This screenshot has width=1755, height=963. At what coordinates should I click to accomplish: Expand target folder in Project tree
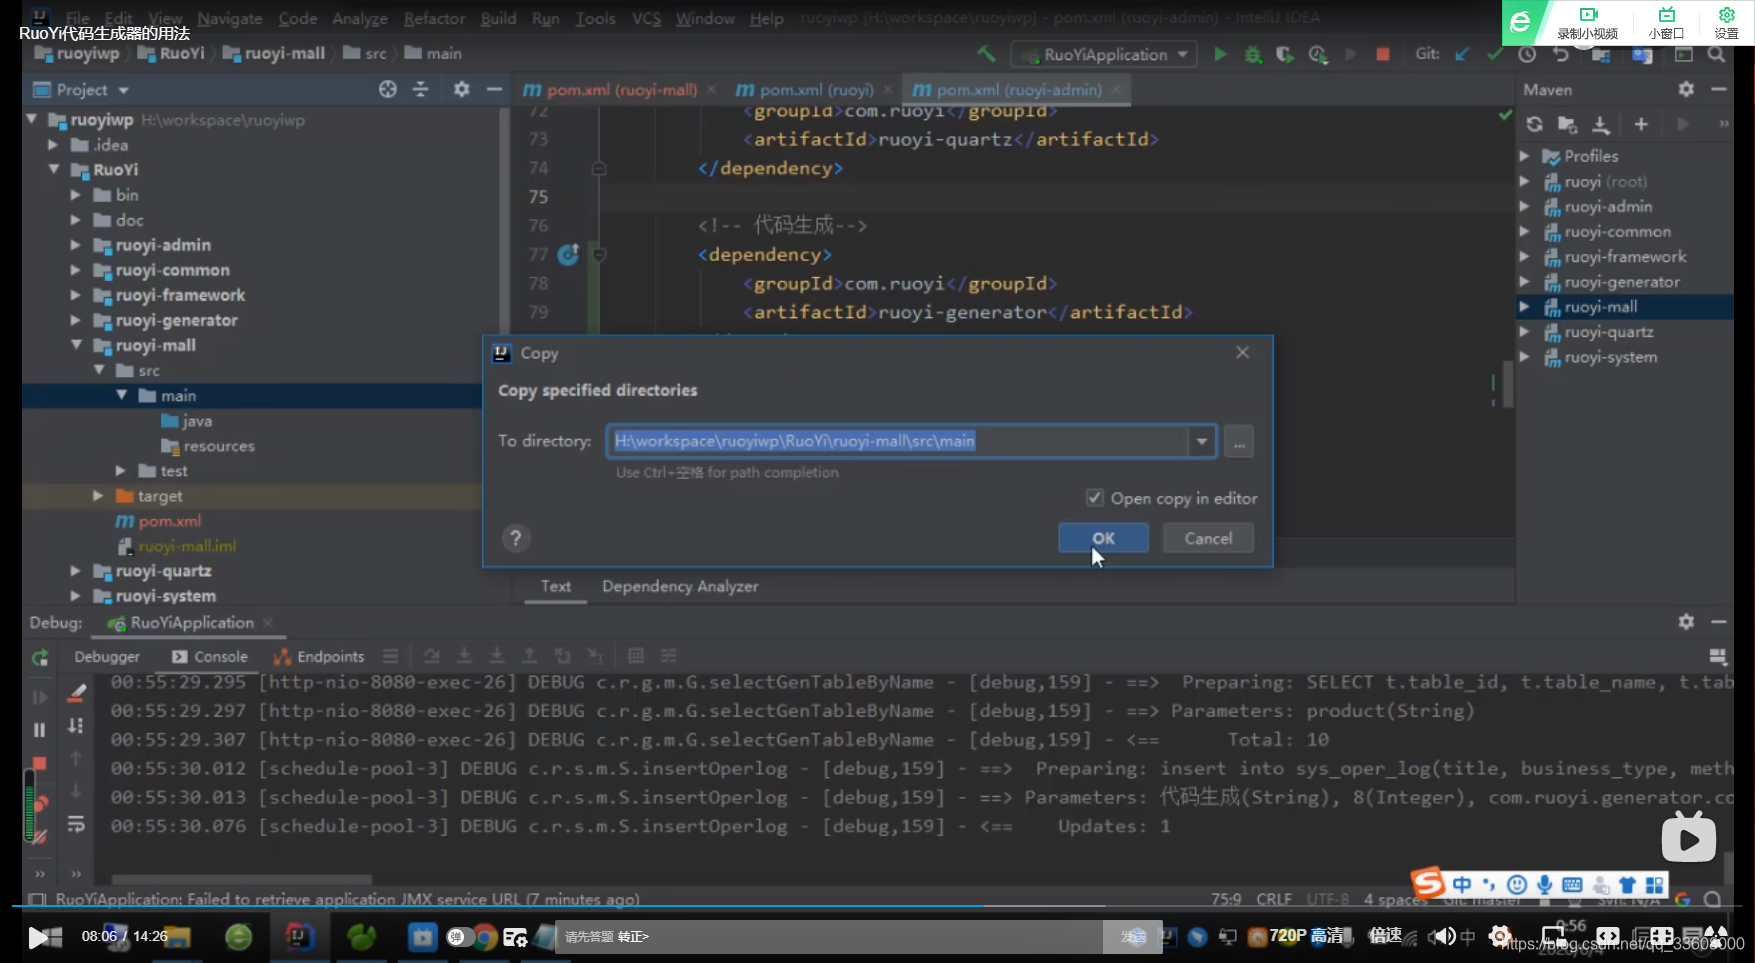98,496
